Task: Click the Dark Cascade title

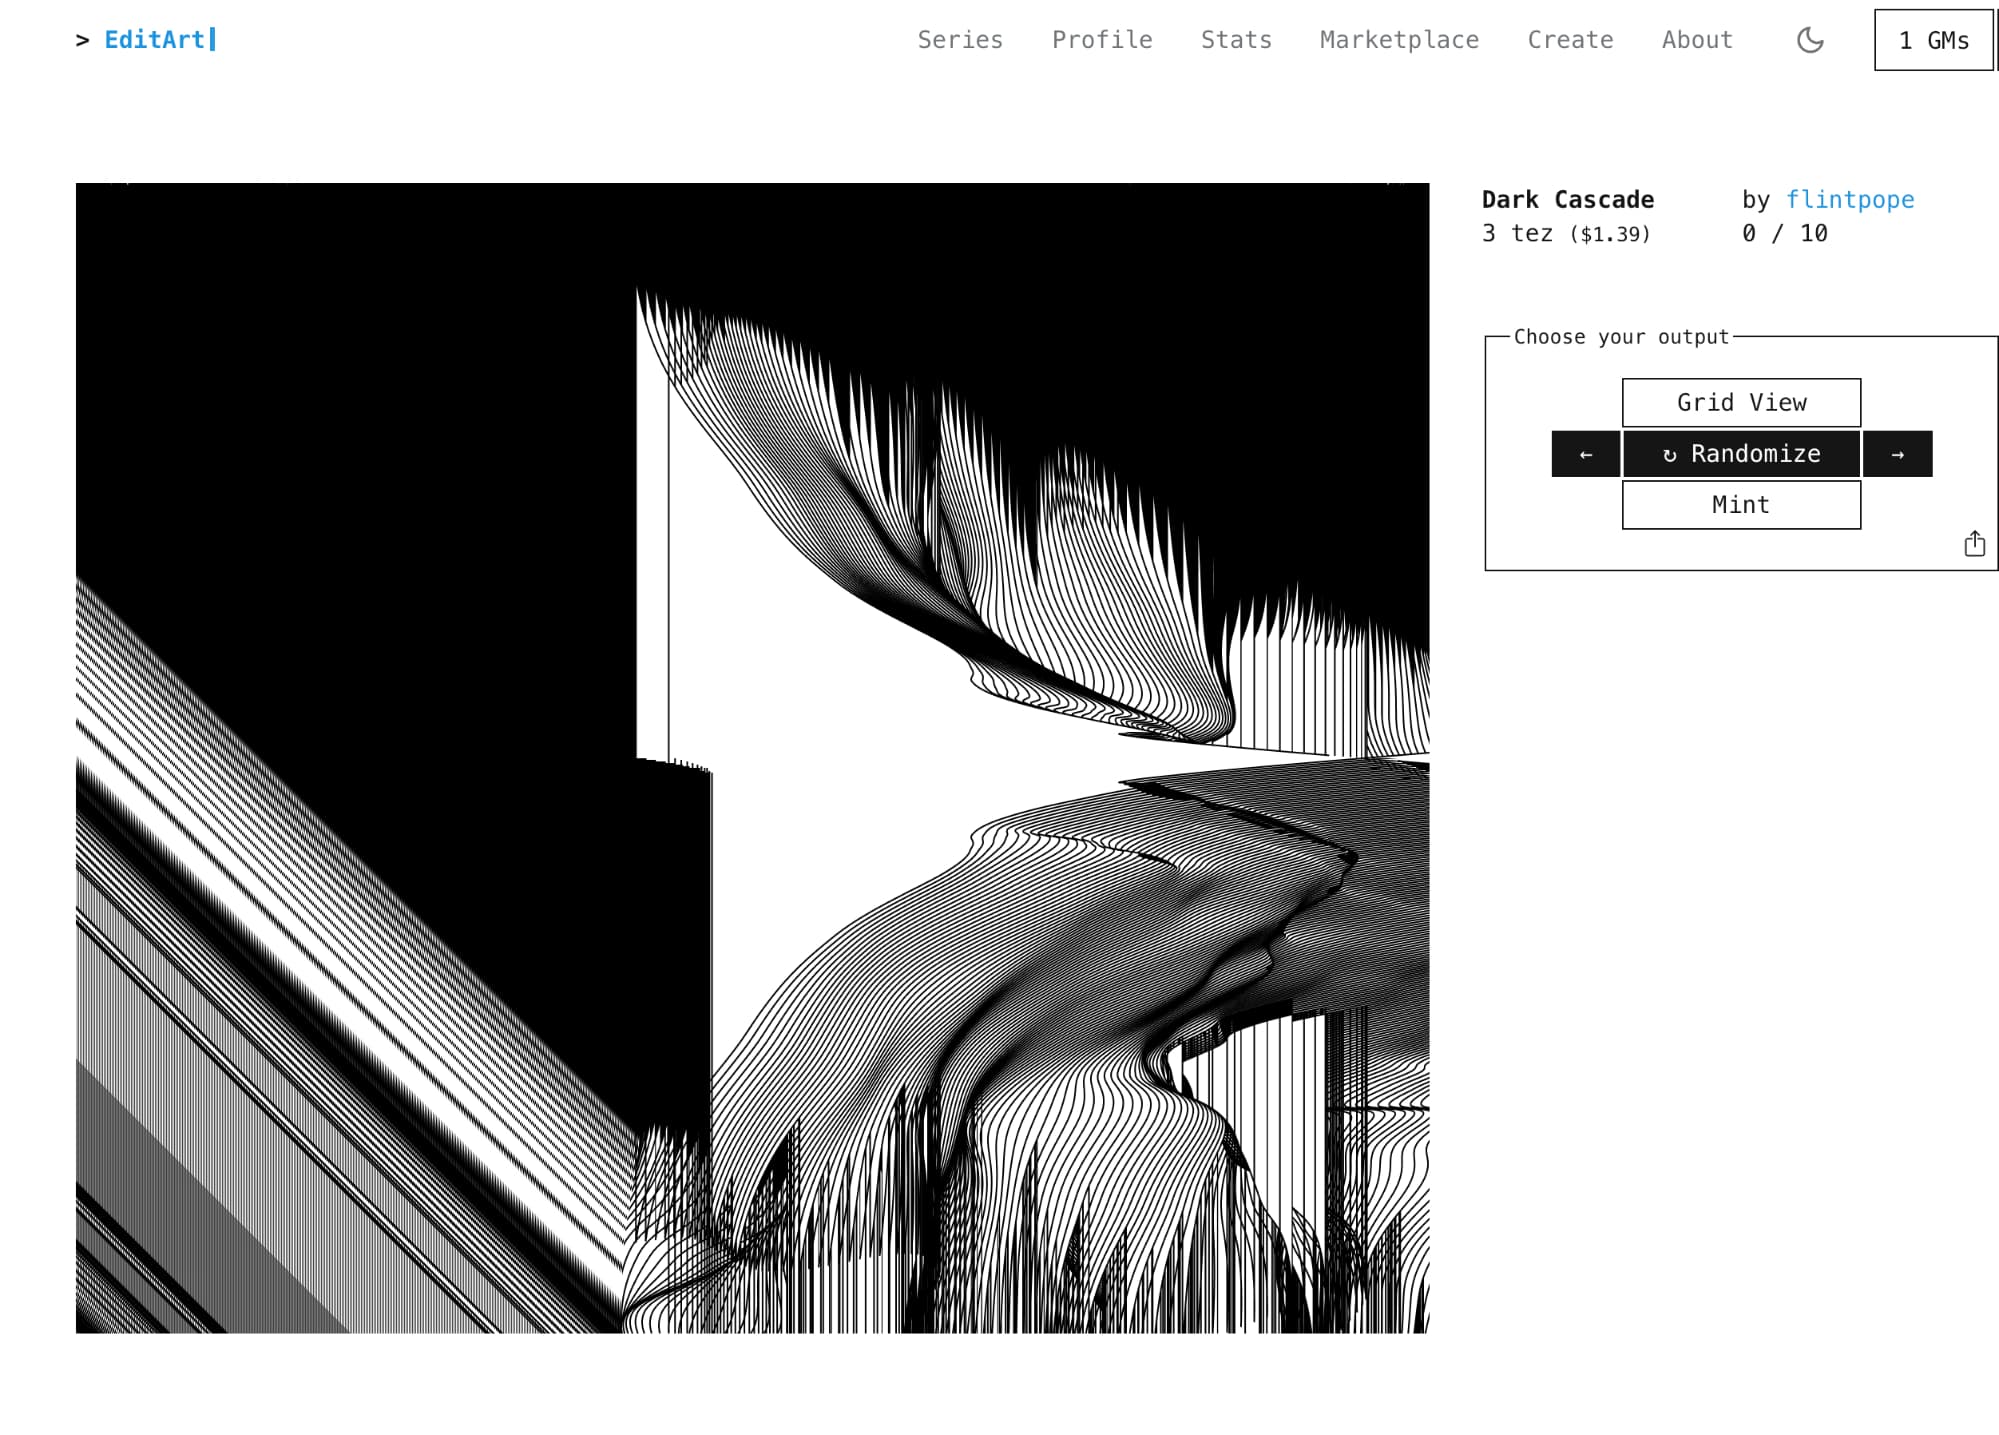Action: tap(1567, 199)
